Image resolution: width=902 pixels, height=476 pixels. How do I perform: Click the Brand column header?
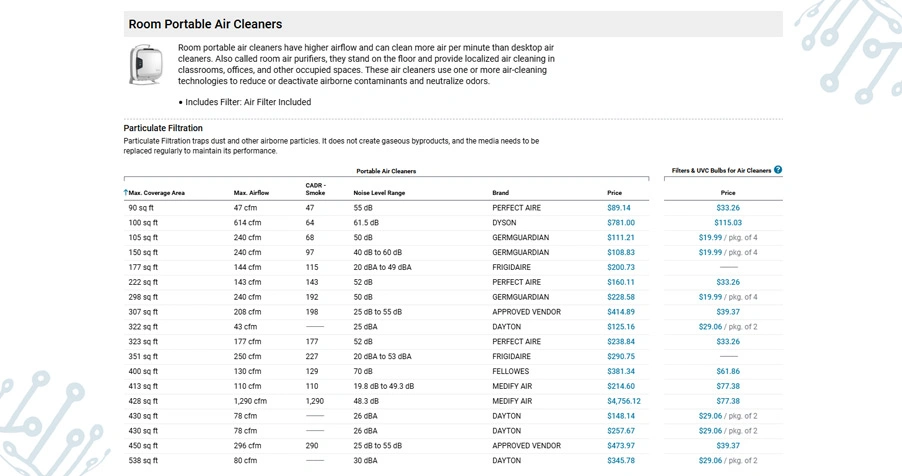(500, 193)
